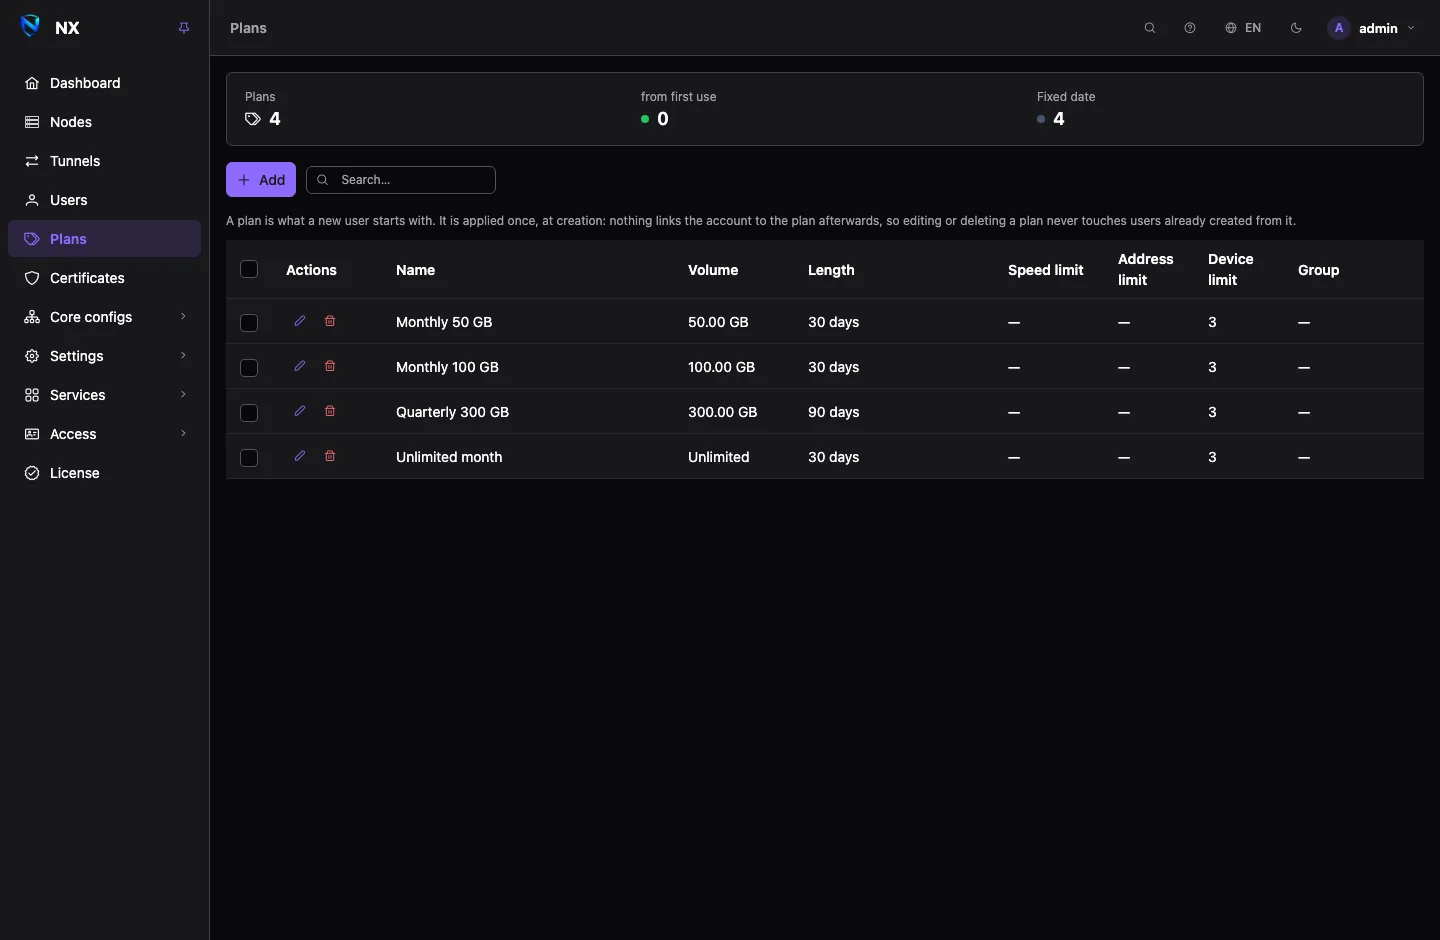
Task: Select all plans with header checkbox
Action: tap(249, 269)
